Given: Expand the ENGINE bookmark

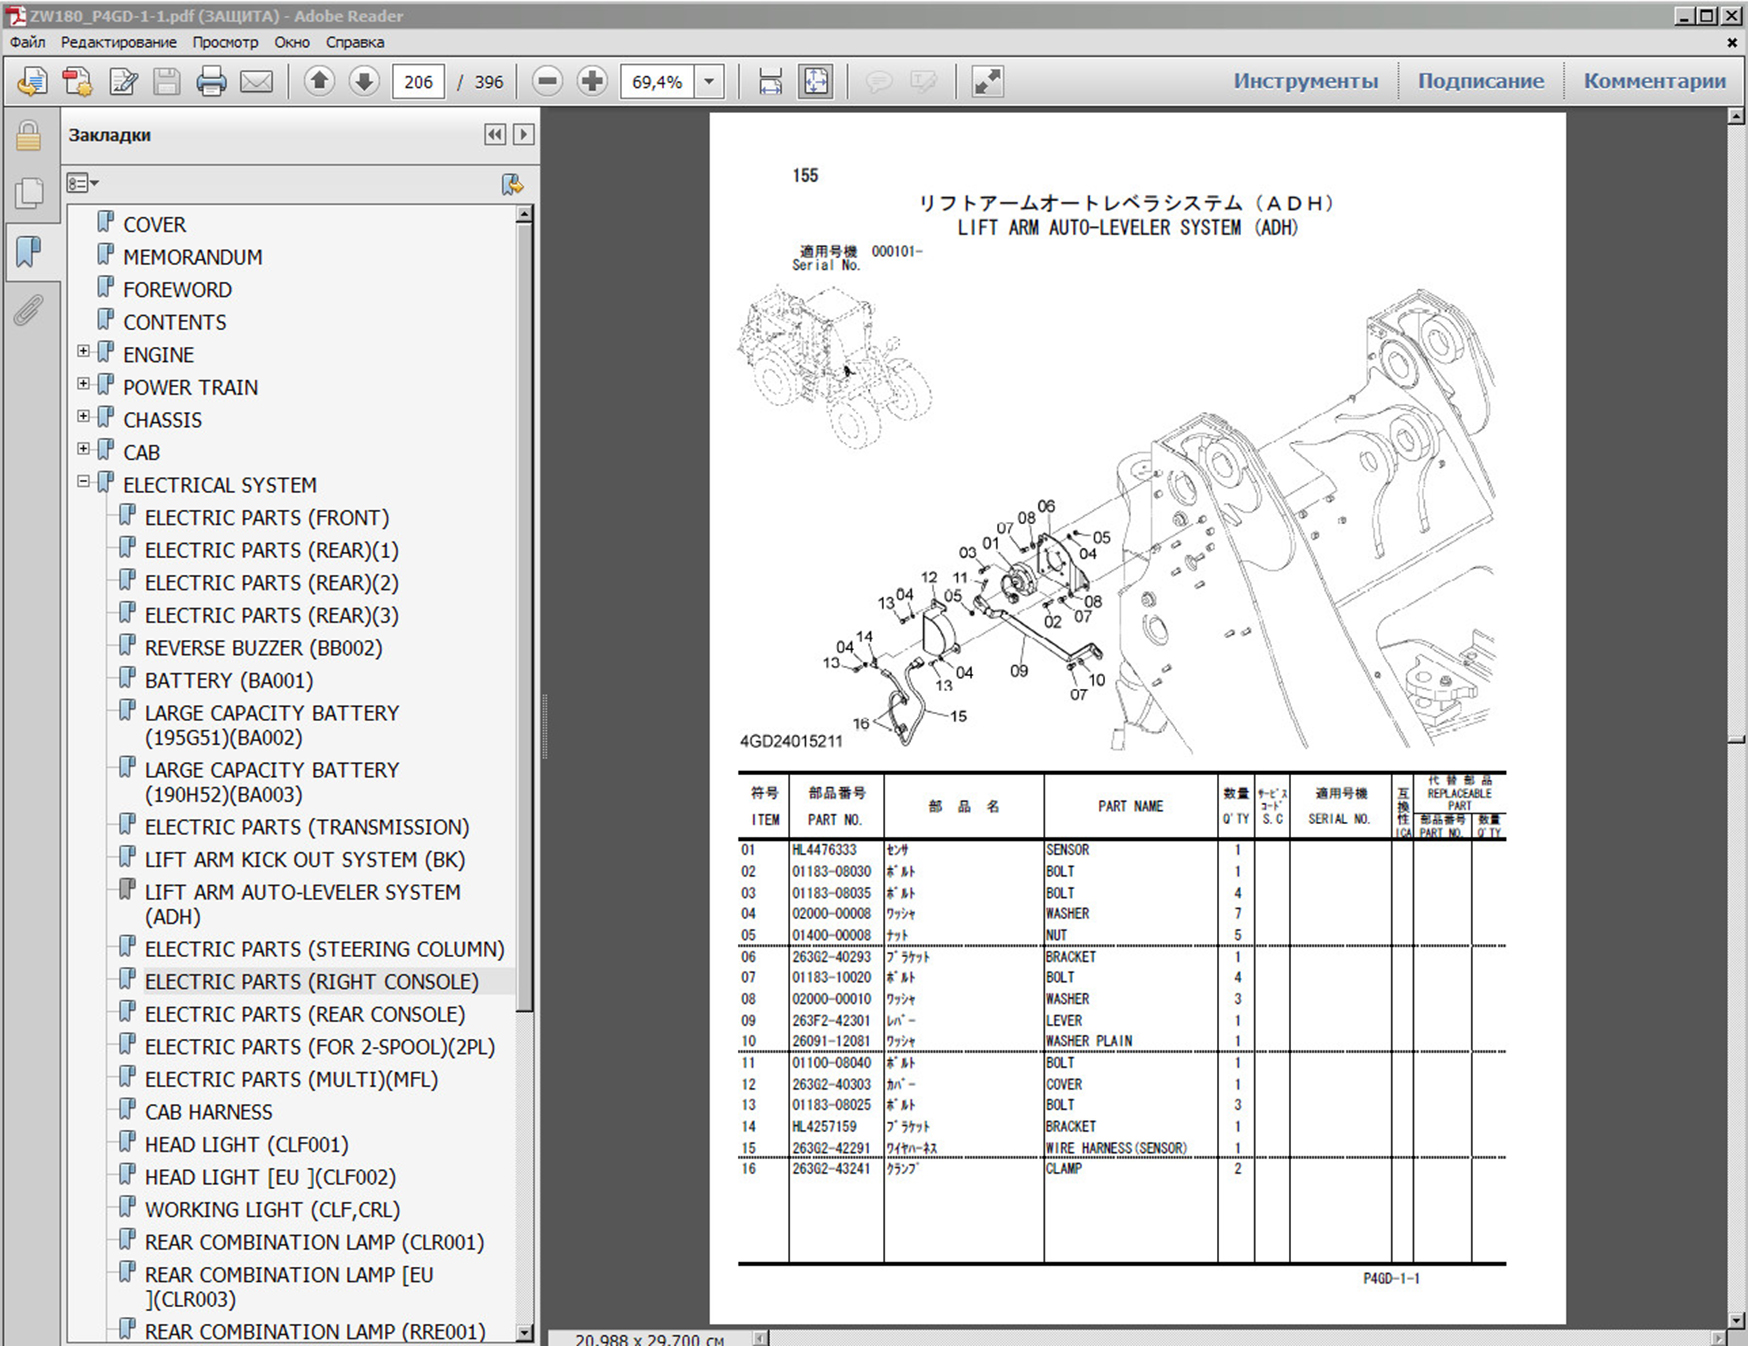Looking at the screenshot, I should tap(84, 352).
